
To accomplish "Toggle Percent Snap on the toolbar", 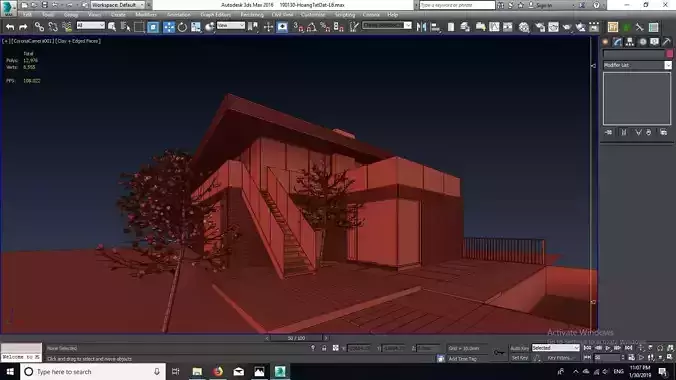I will tap(325, 27).
